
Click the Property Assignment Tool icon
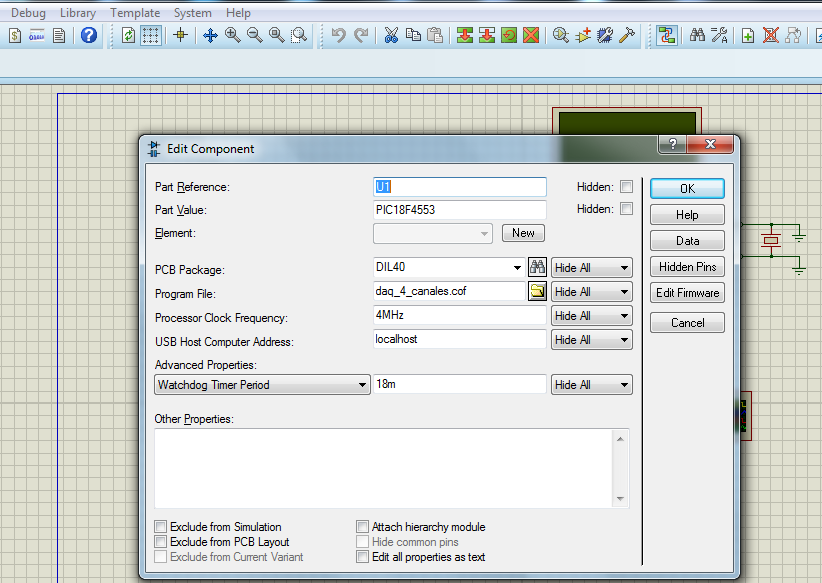click(719, 36)
